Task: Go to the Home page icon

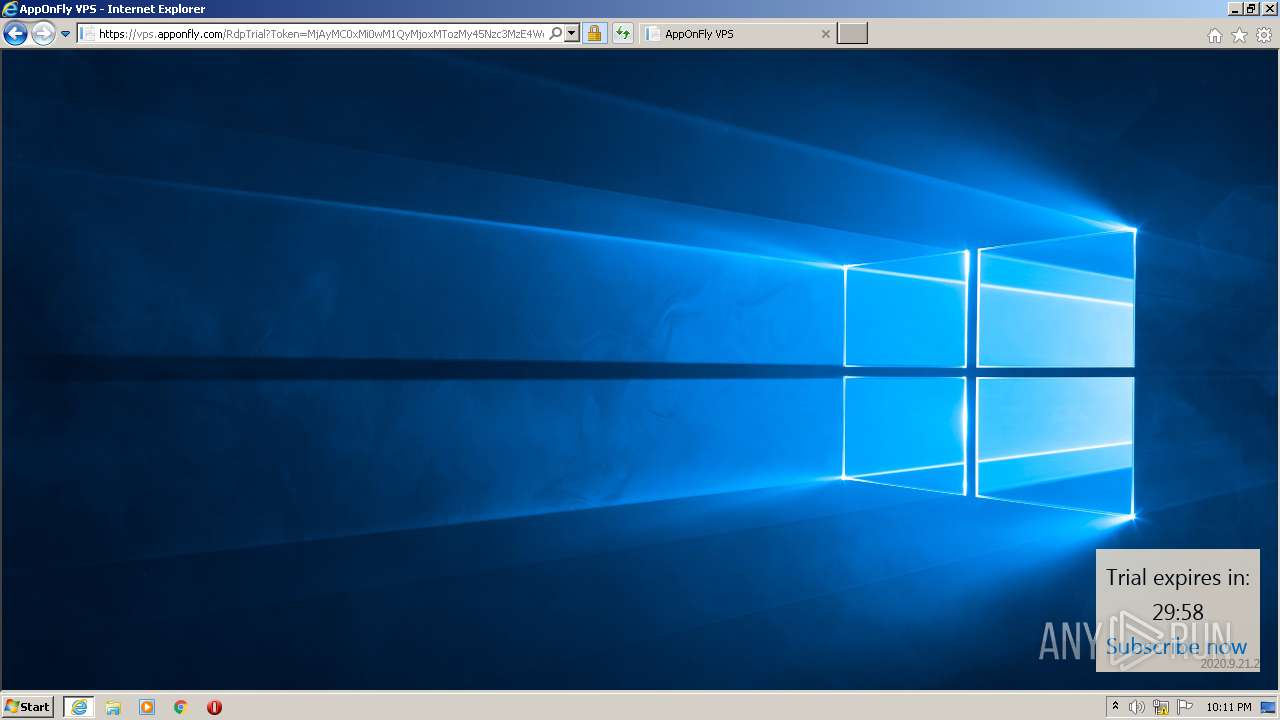Action: [x=1214, y=35]
